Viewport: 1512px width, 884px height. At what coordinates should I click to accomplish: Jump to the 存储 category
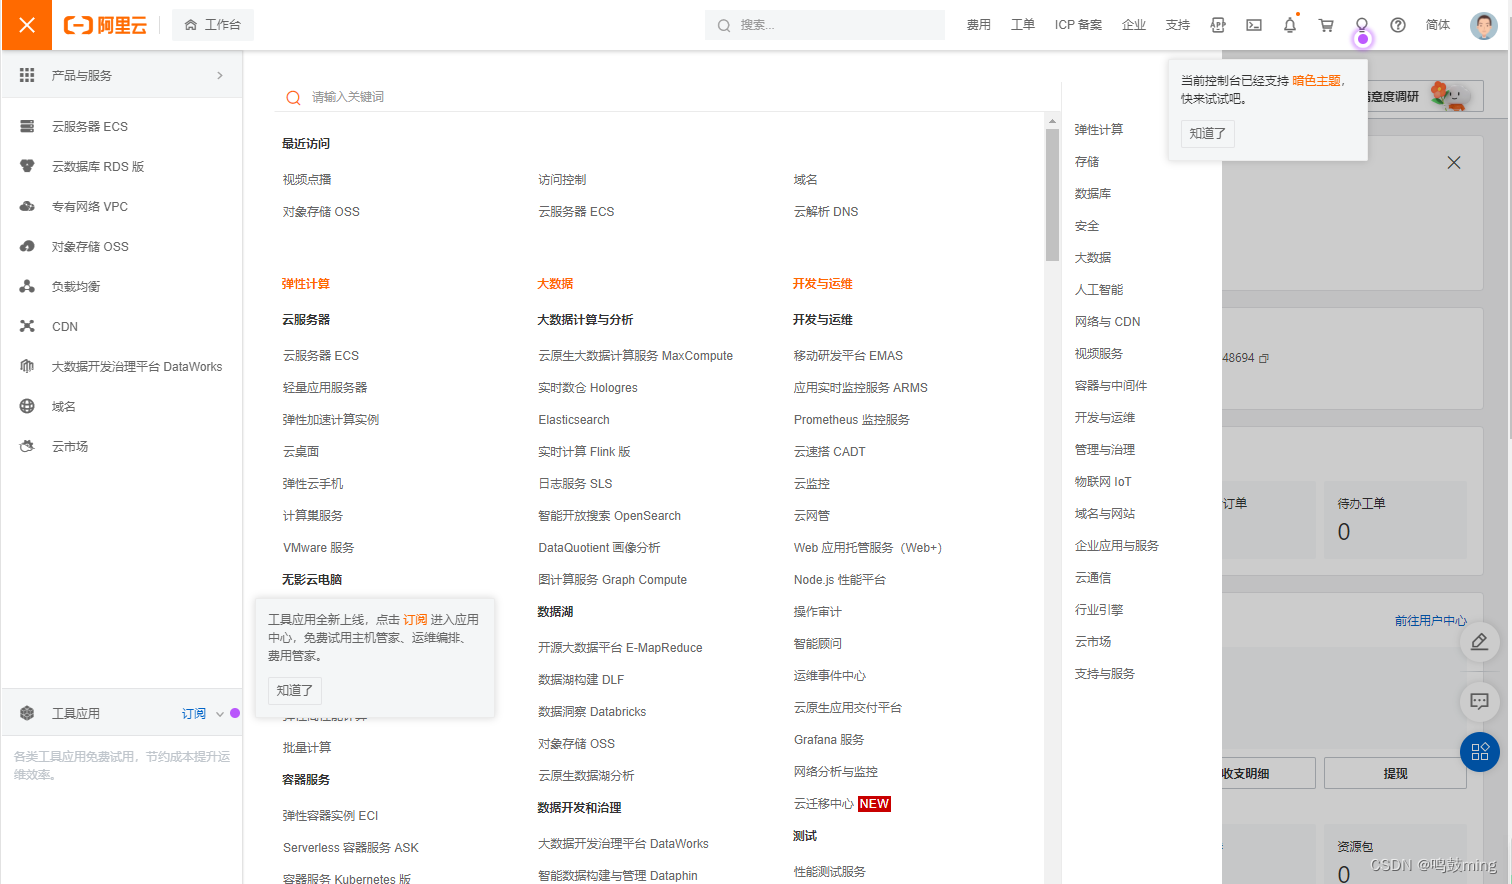coord(1087,162)
